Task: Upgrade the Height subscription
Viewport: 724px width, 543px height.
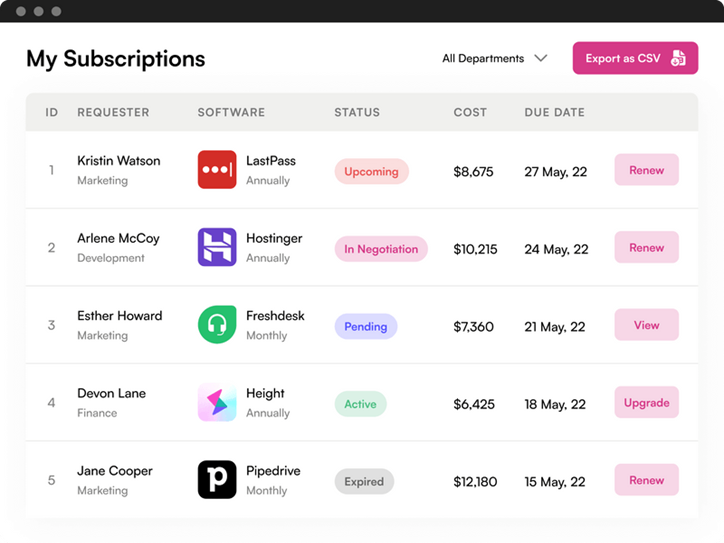Action: 646,403
